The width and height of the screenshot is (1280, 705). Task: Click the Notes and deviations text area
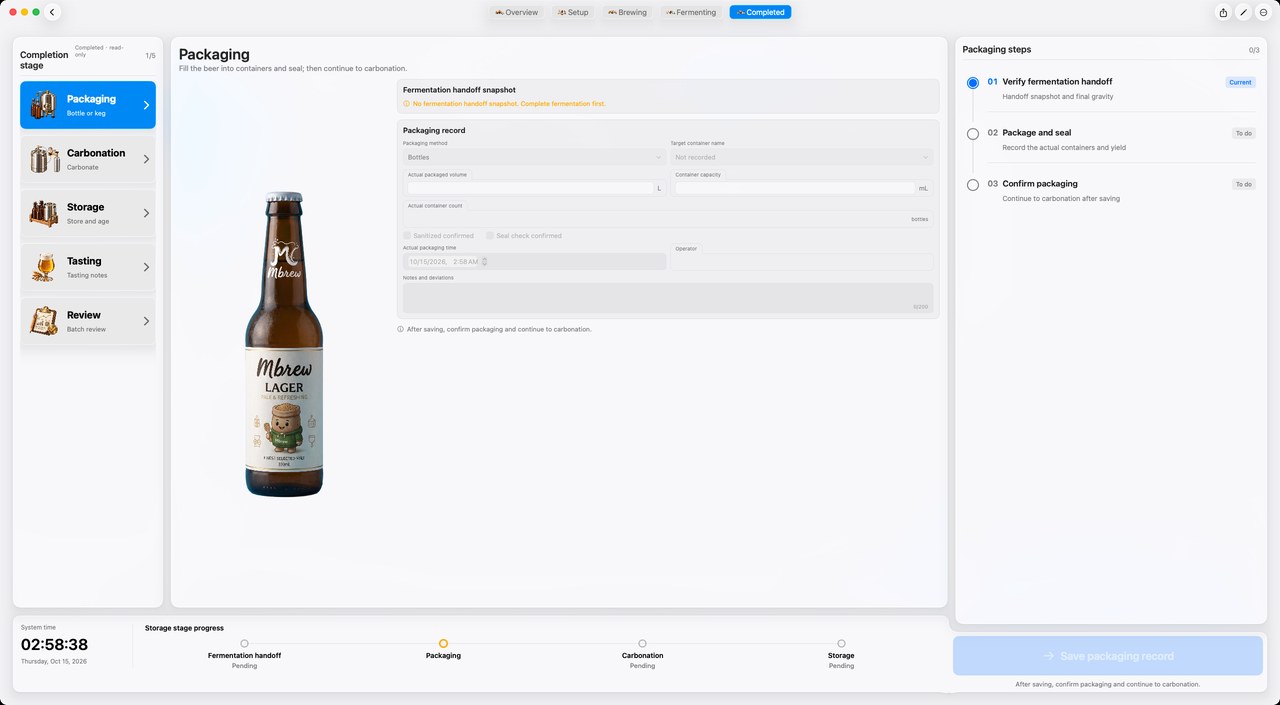[x=668, y=298]
